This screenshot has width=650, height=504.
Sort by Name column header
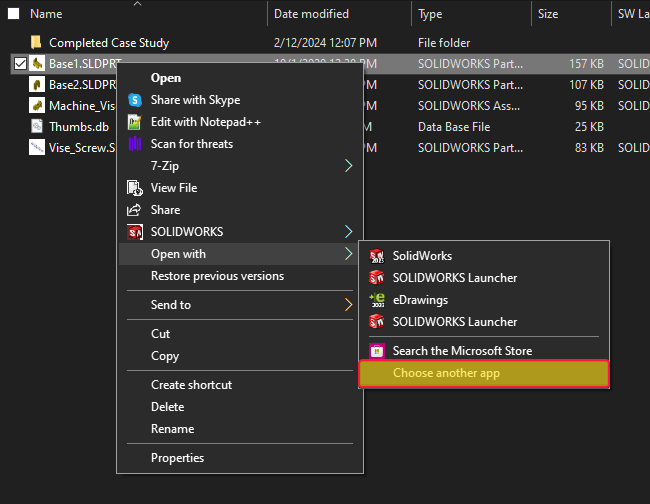[46, 14]
